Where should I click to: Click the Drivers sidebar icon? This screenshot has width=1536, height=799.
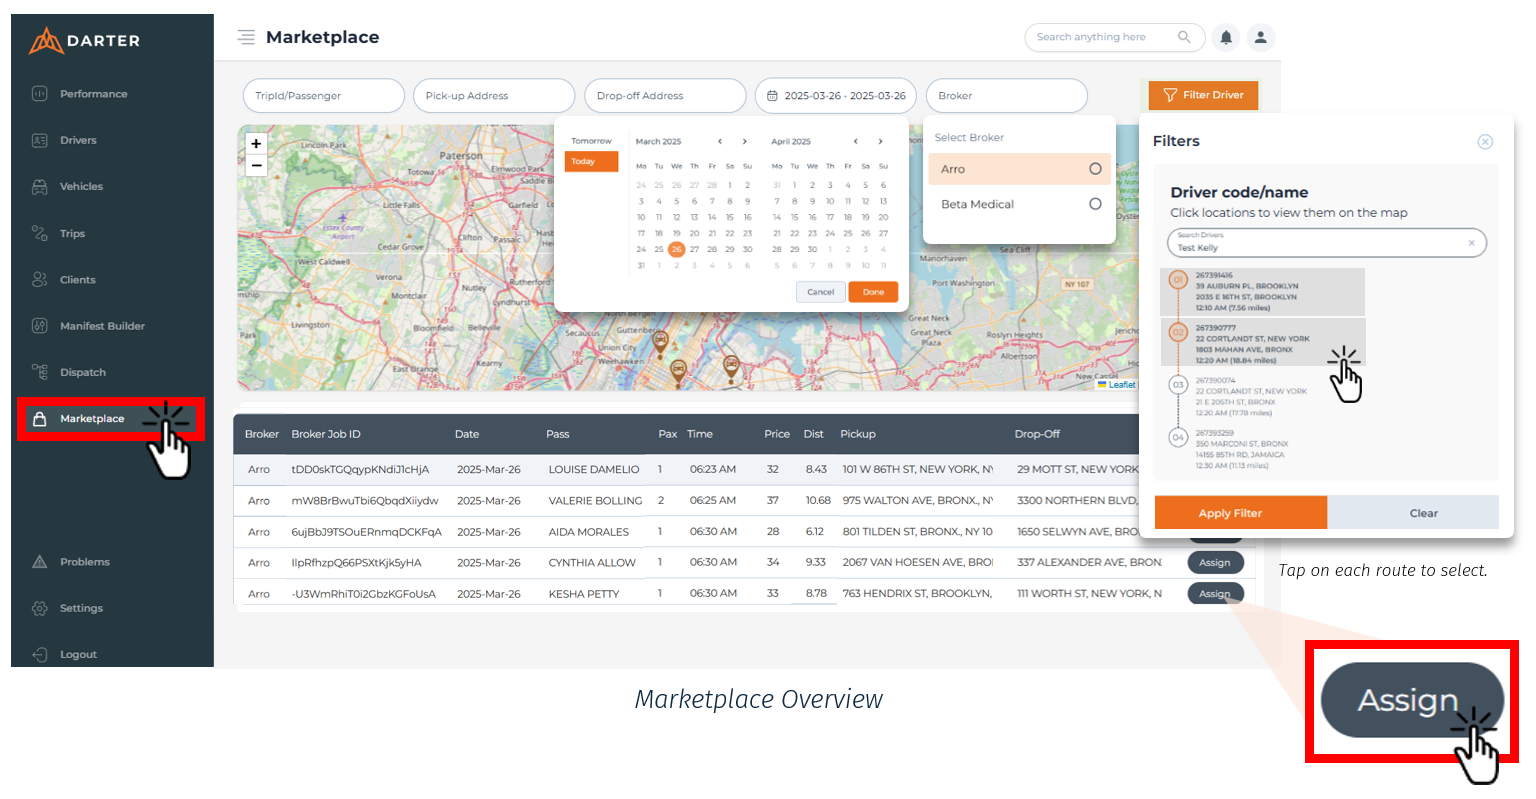click(x=40, y=140)
